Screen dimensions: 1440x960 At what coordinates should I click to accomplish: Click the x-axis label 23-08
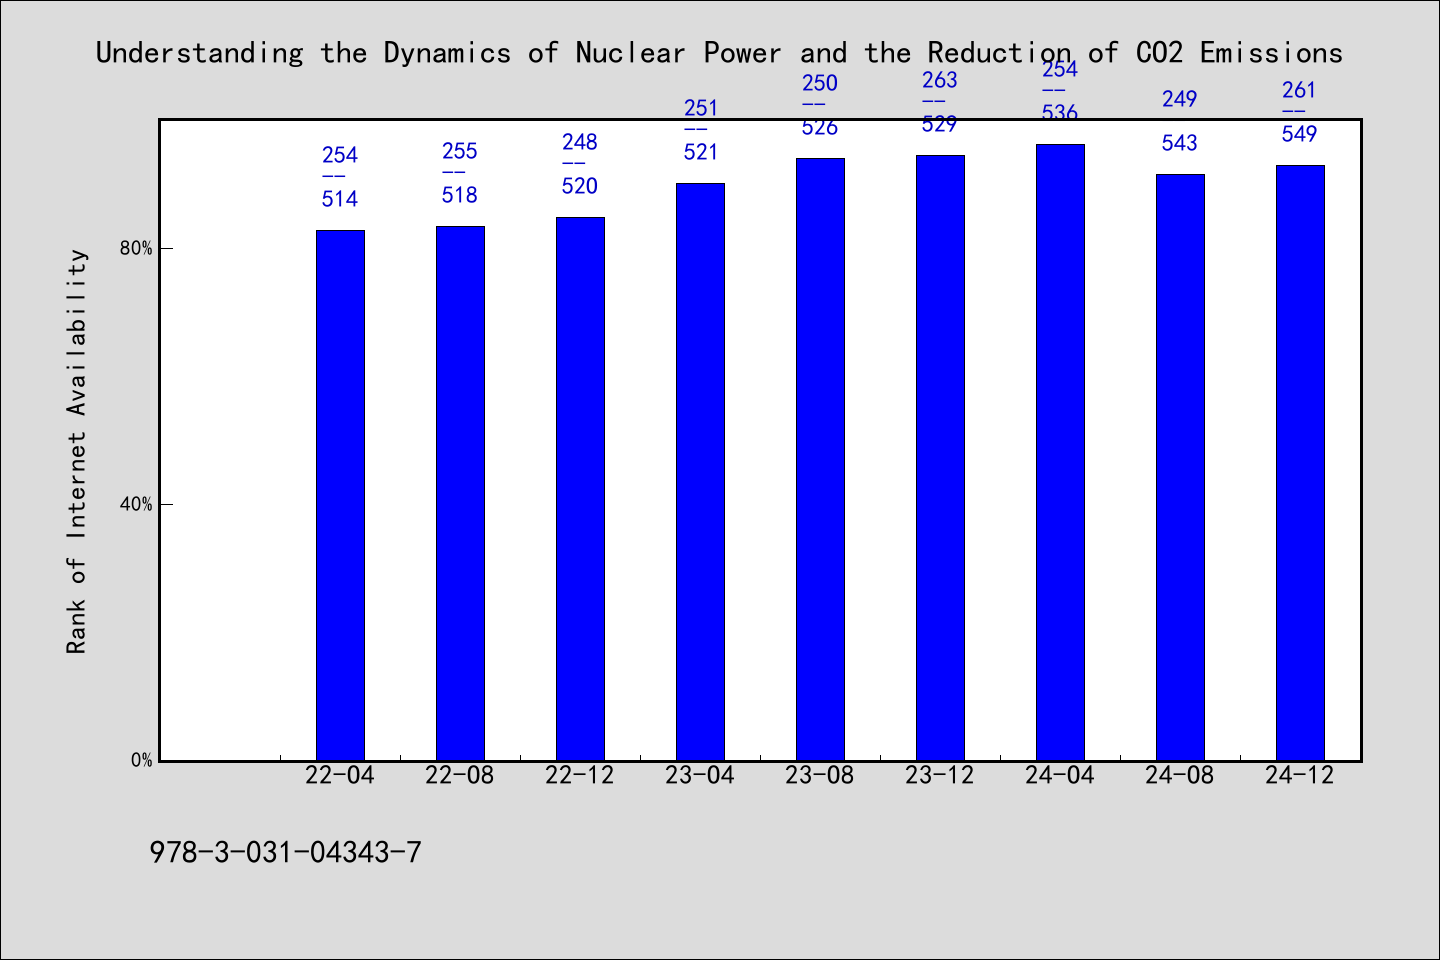(820, 776)
